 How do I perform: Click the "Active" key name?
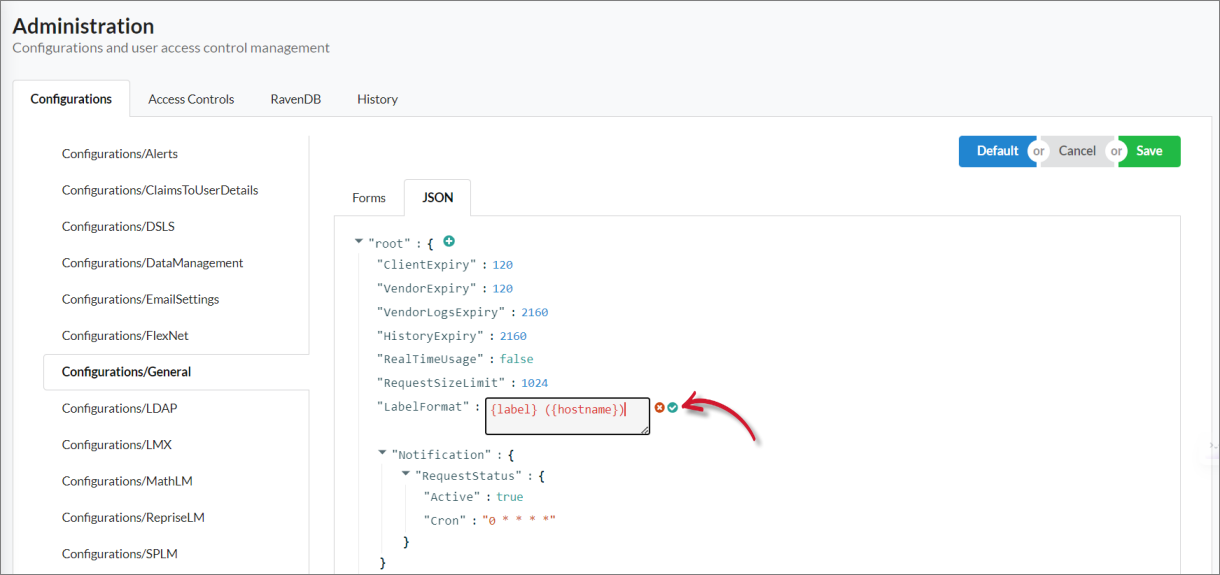tap(452, 497)
